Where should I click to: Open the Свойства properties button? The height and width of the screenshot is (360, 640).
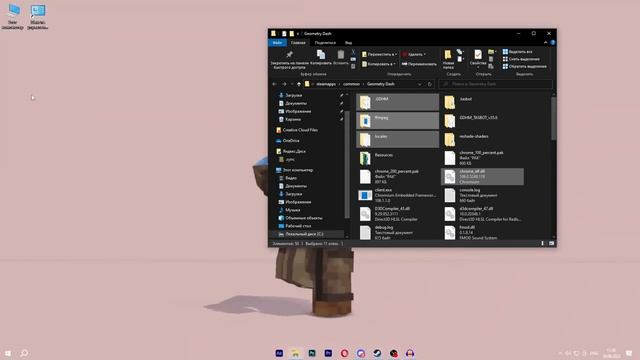pos(478,58)
